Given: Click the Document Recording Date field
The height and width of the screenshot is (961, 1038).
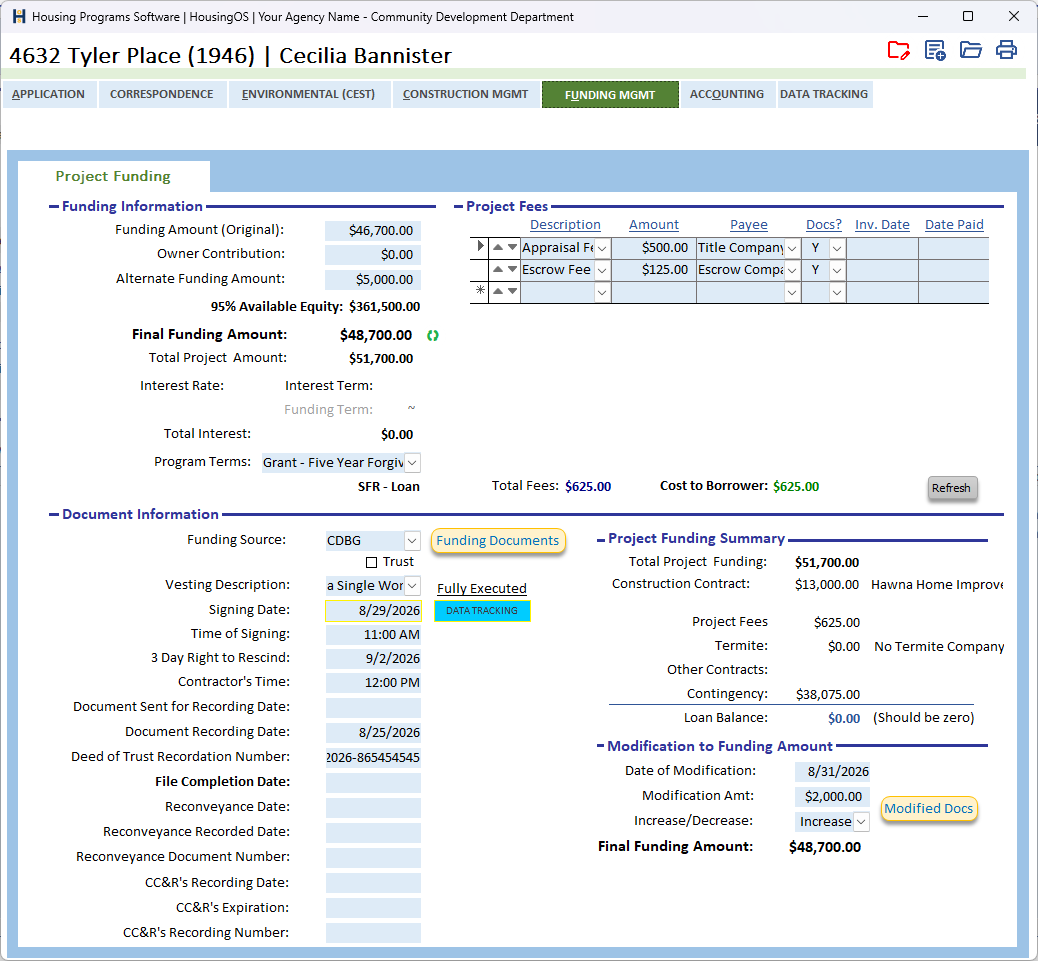Looking at the screenshot, I should (x=373, y=733).
